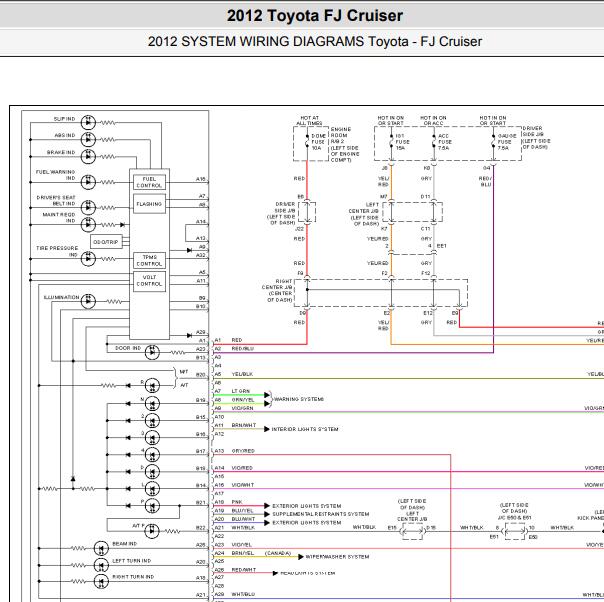
Task: Click the RED/BLU wire label at A2
Action: tap(243, 349)
